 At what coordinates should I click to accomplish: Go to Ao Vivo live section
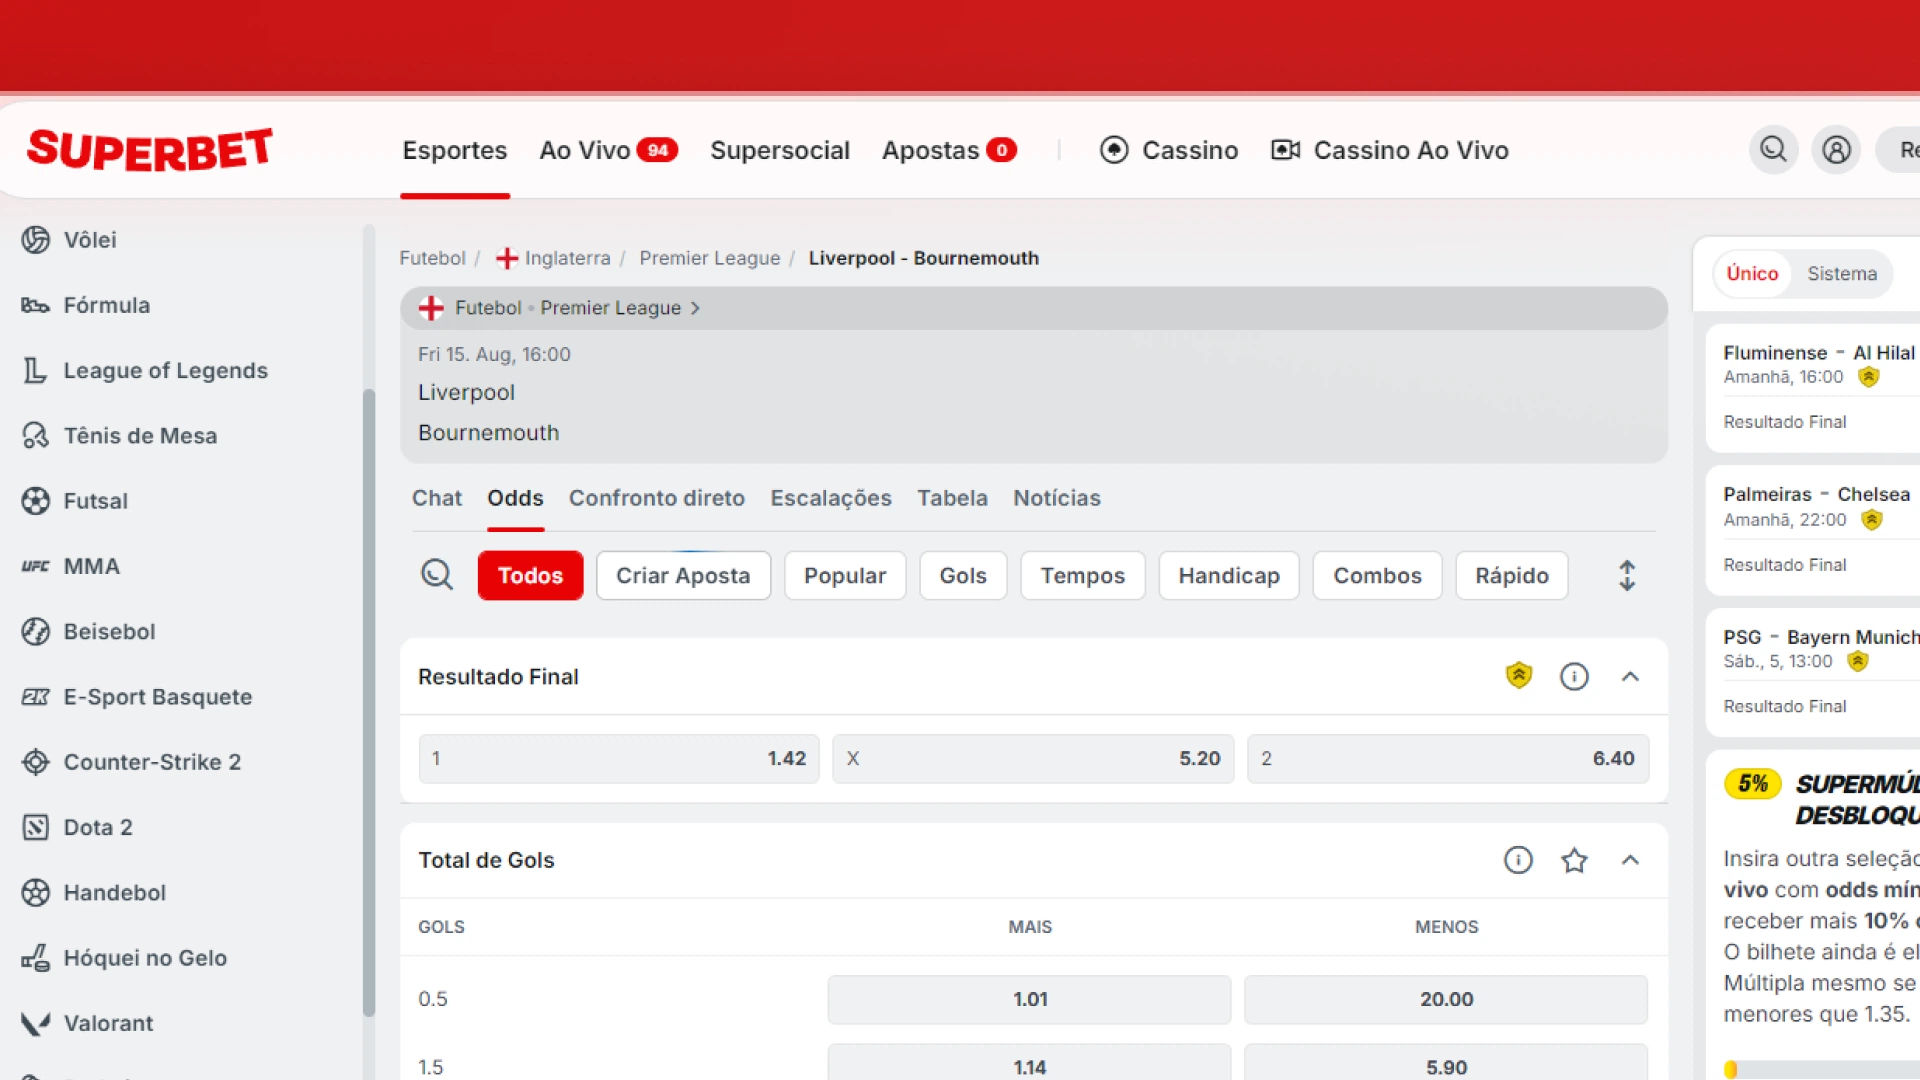pyautogui.click(x=608, y=150)
